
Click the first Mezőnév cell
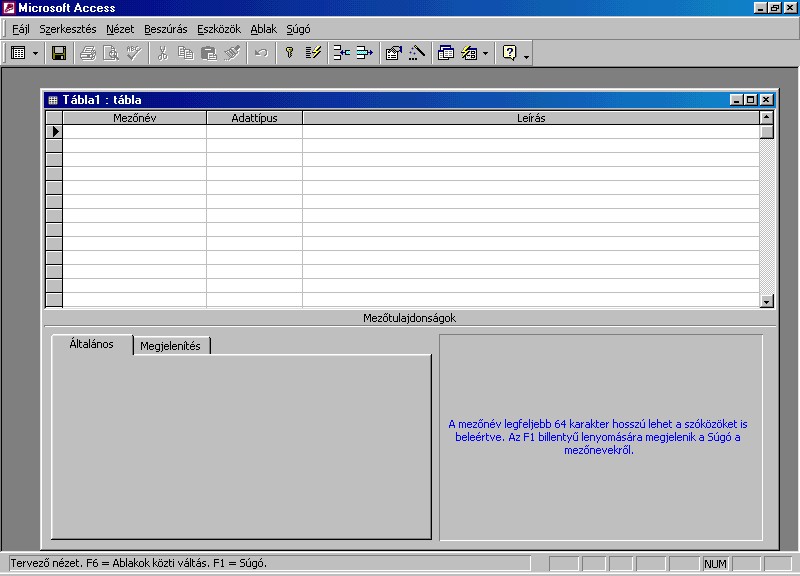point(134,131)
